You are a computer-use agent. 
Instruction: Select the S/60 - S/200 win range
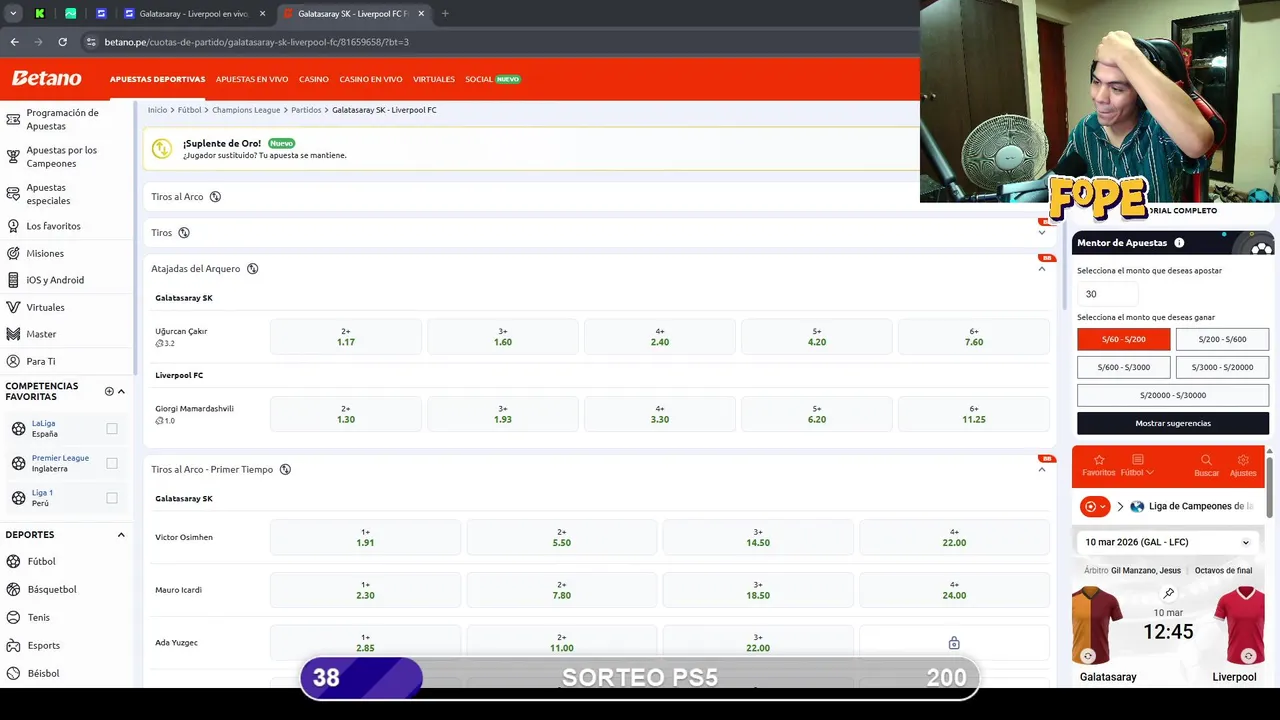point(1123,339)
